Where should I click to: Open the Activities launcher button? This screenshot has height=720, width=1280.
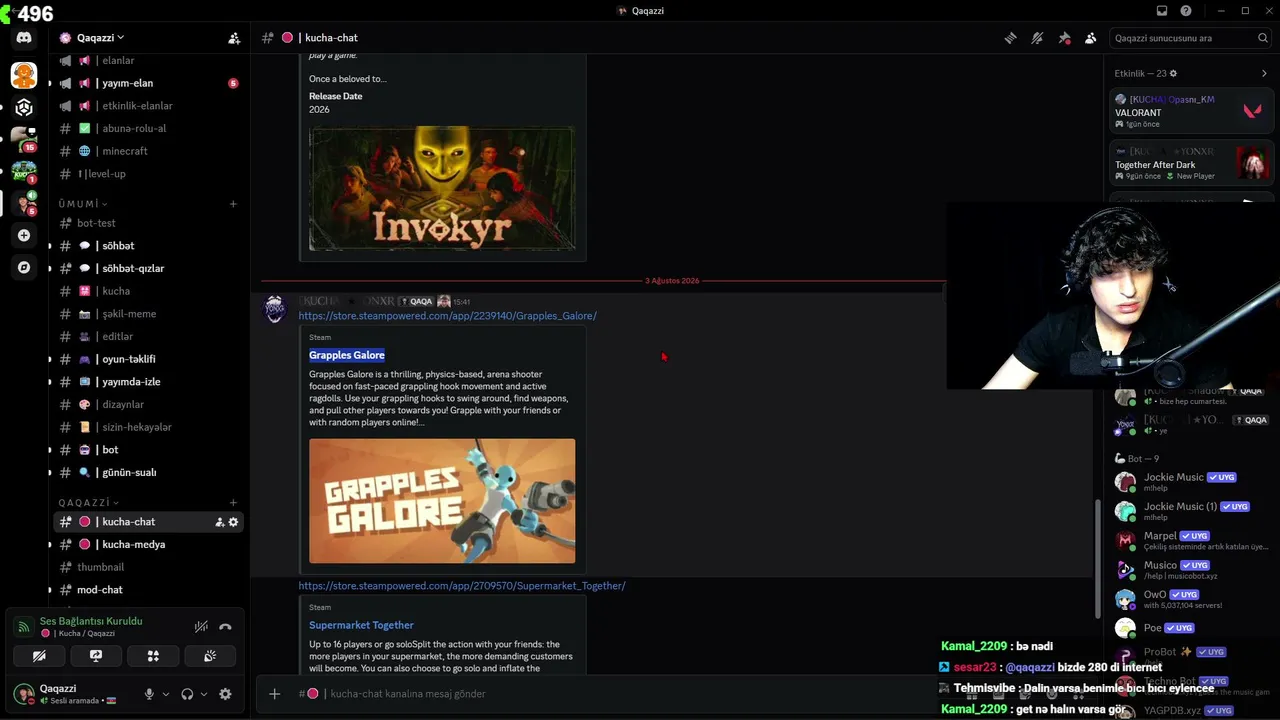coord(153,656)
